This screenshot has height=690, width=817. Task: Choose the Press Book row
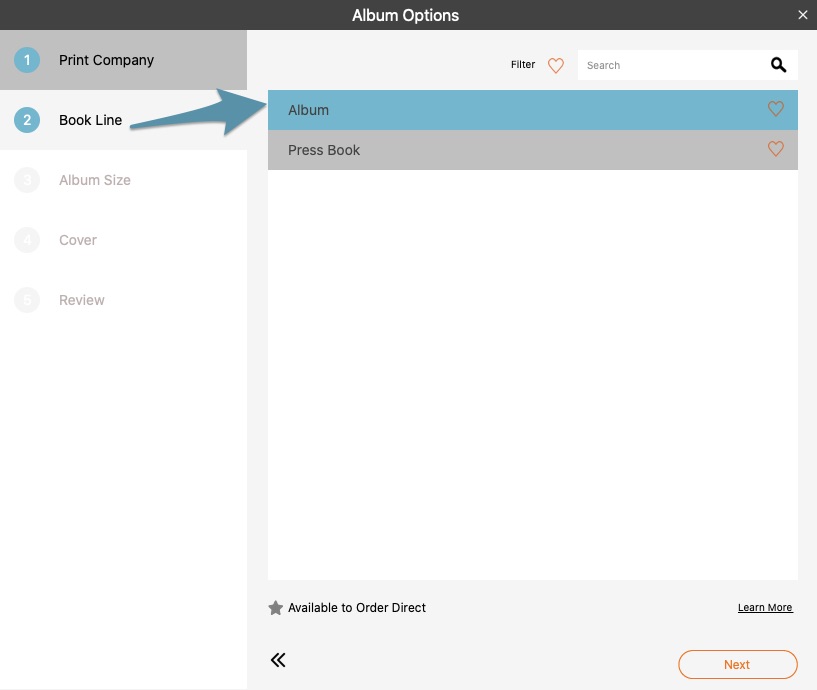tap(533, 150)
